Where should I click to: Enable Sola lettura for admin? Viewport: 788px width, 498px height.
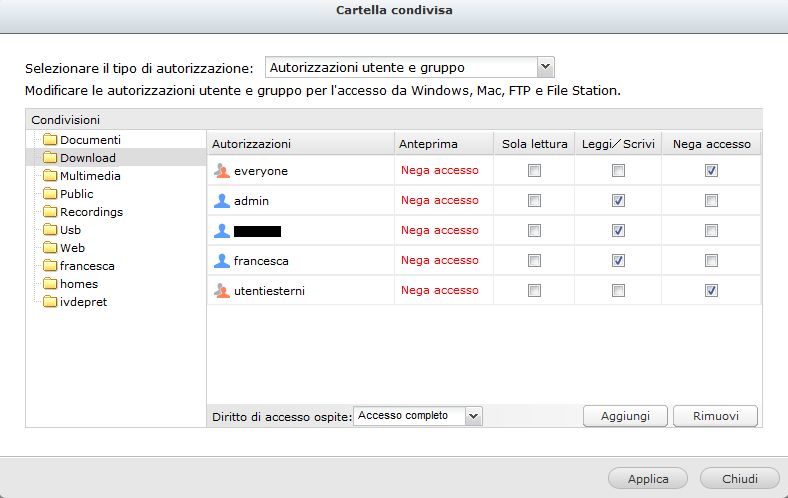click(535, 201)
